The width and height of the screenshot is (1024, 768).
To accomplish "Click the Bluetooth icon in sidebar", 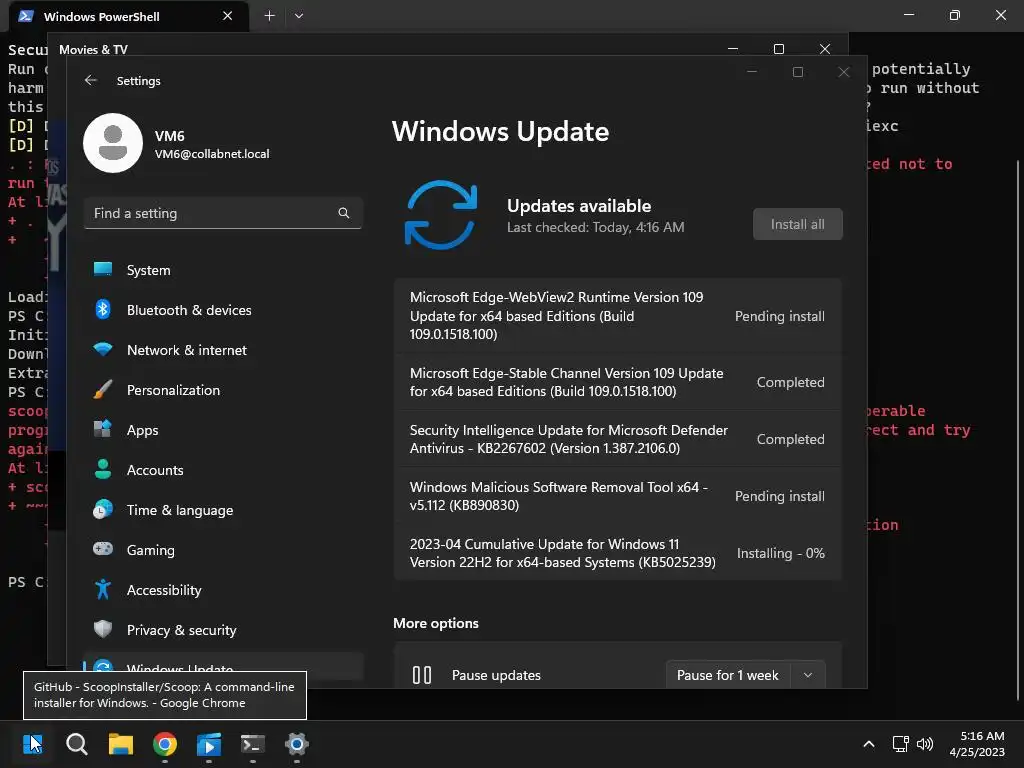I will [103, 309].
